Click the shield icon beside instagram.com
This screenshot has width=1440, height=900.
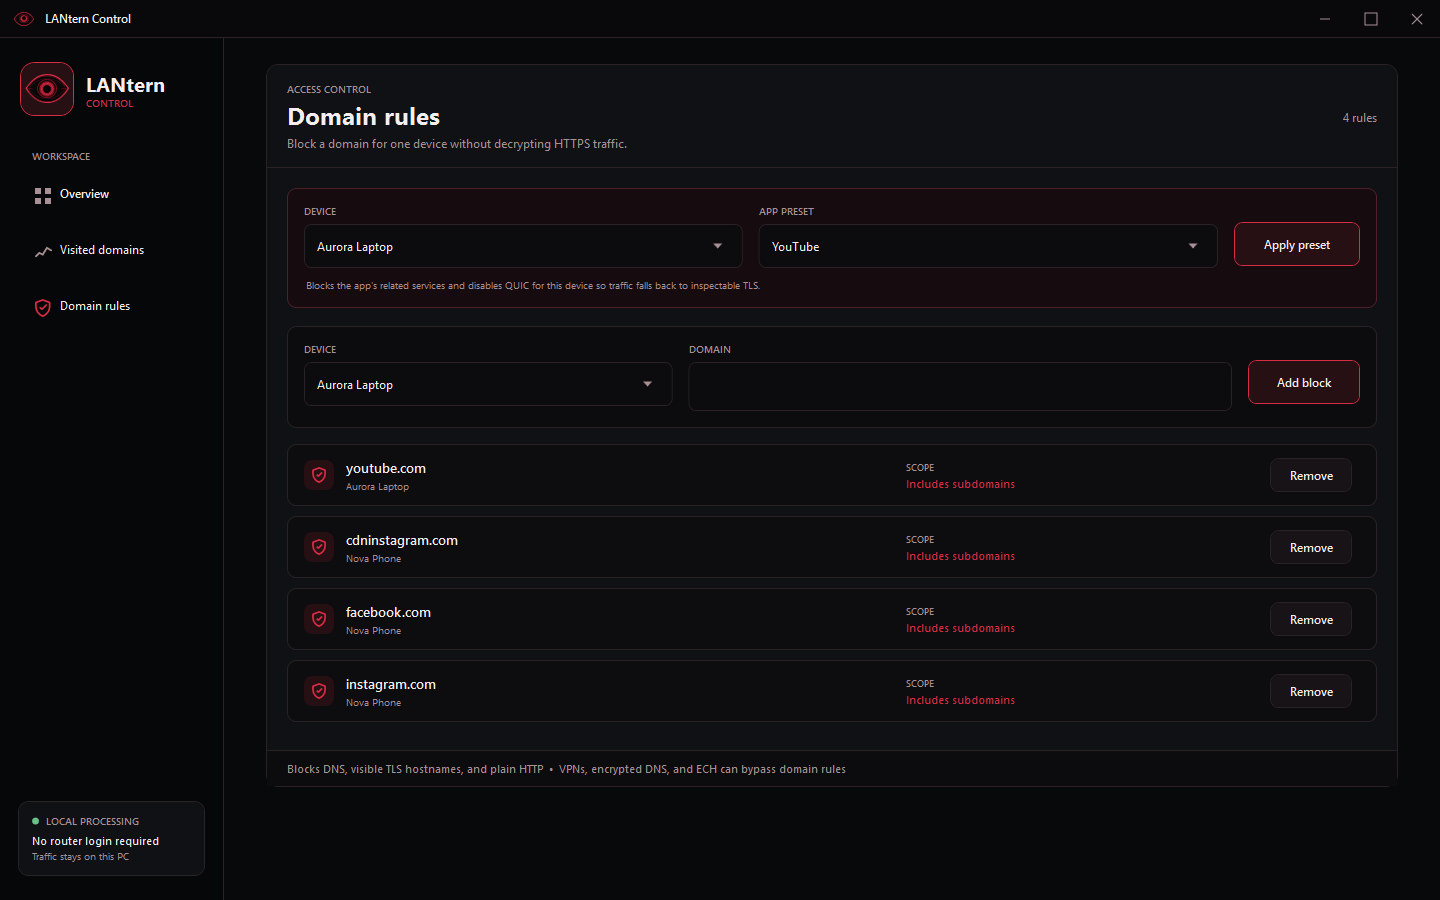(319, 691)
